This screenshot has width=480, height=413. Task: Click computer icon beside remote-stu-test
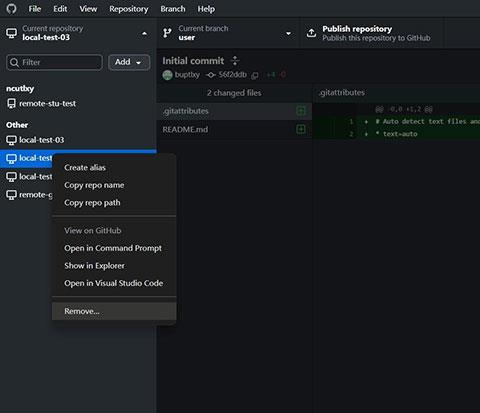[11, 104]
